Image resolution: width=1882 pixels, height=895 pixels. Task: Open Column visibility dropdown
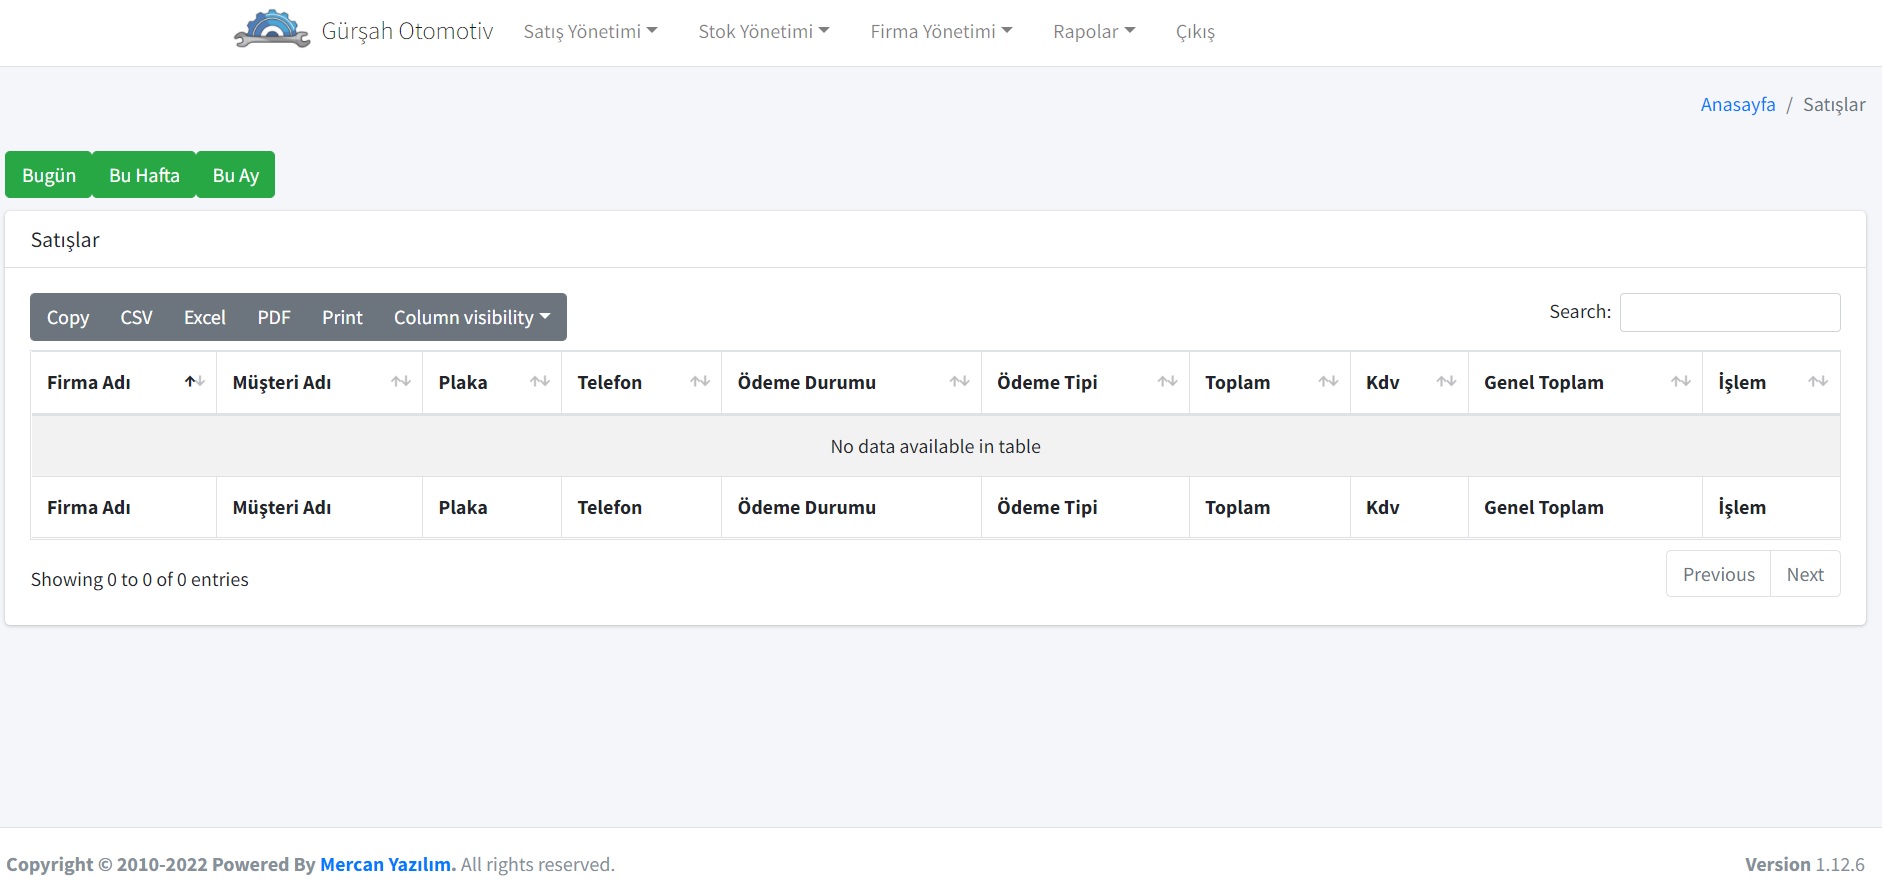(471, 317)
